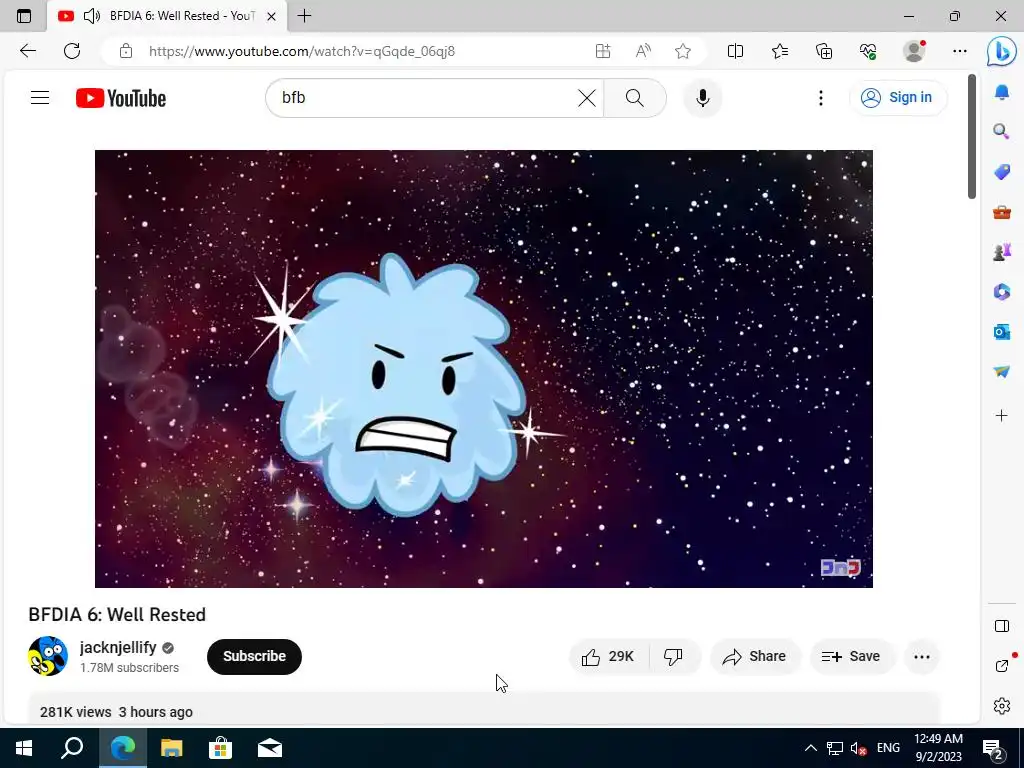Open volume control in tray
This screenshot has height=768, width=1024.
[x=859, y=748]
